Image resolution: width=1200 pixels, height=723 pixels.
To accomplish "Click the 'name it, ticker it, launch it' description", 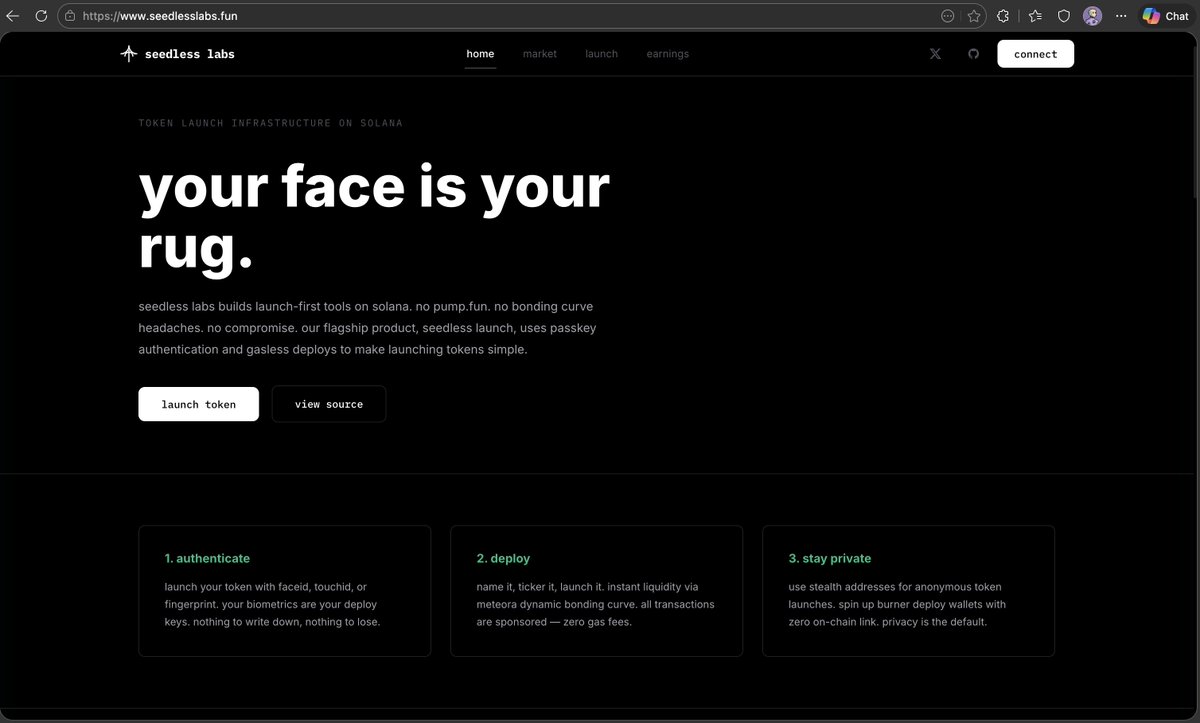I will [x=596, y=604].
